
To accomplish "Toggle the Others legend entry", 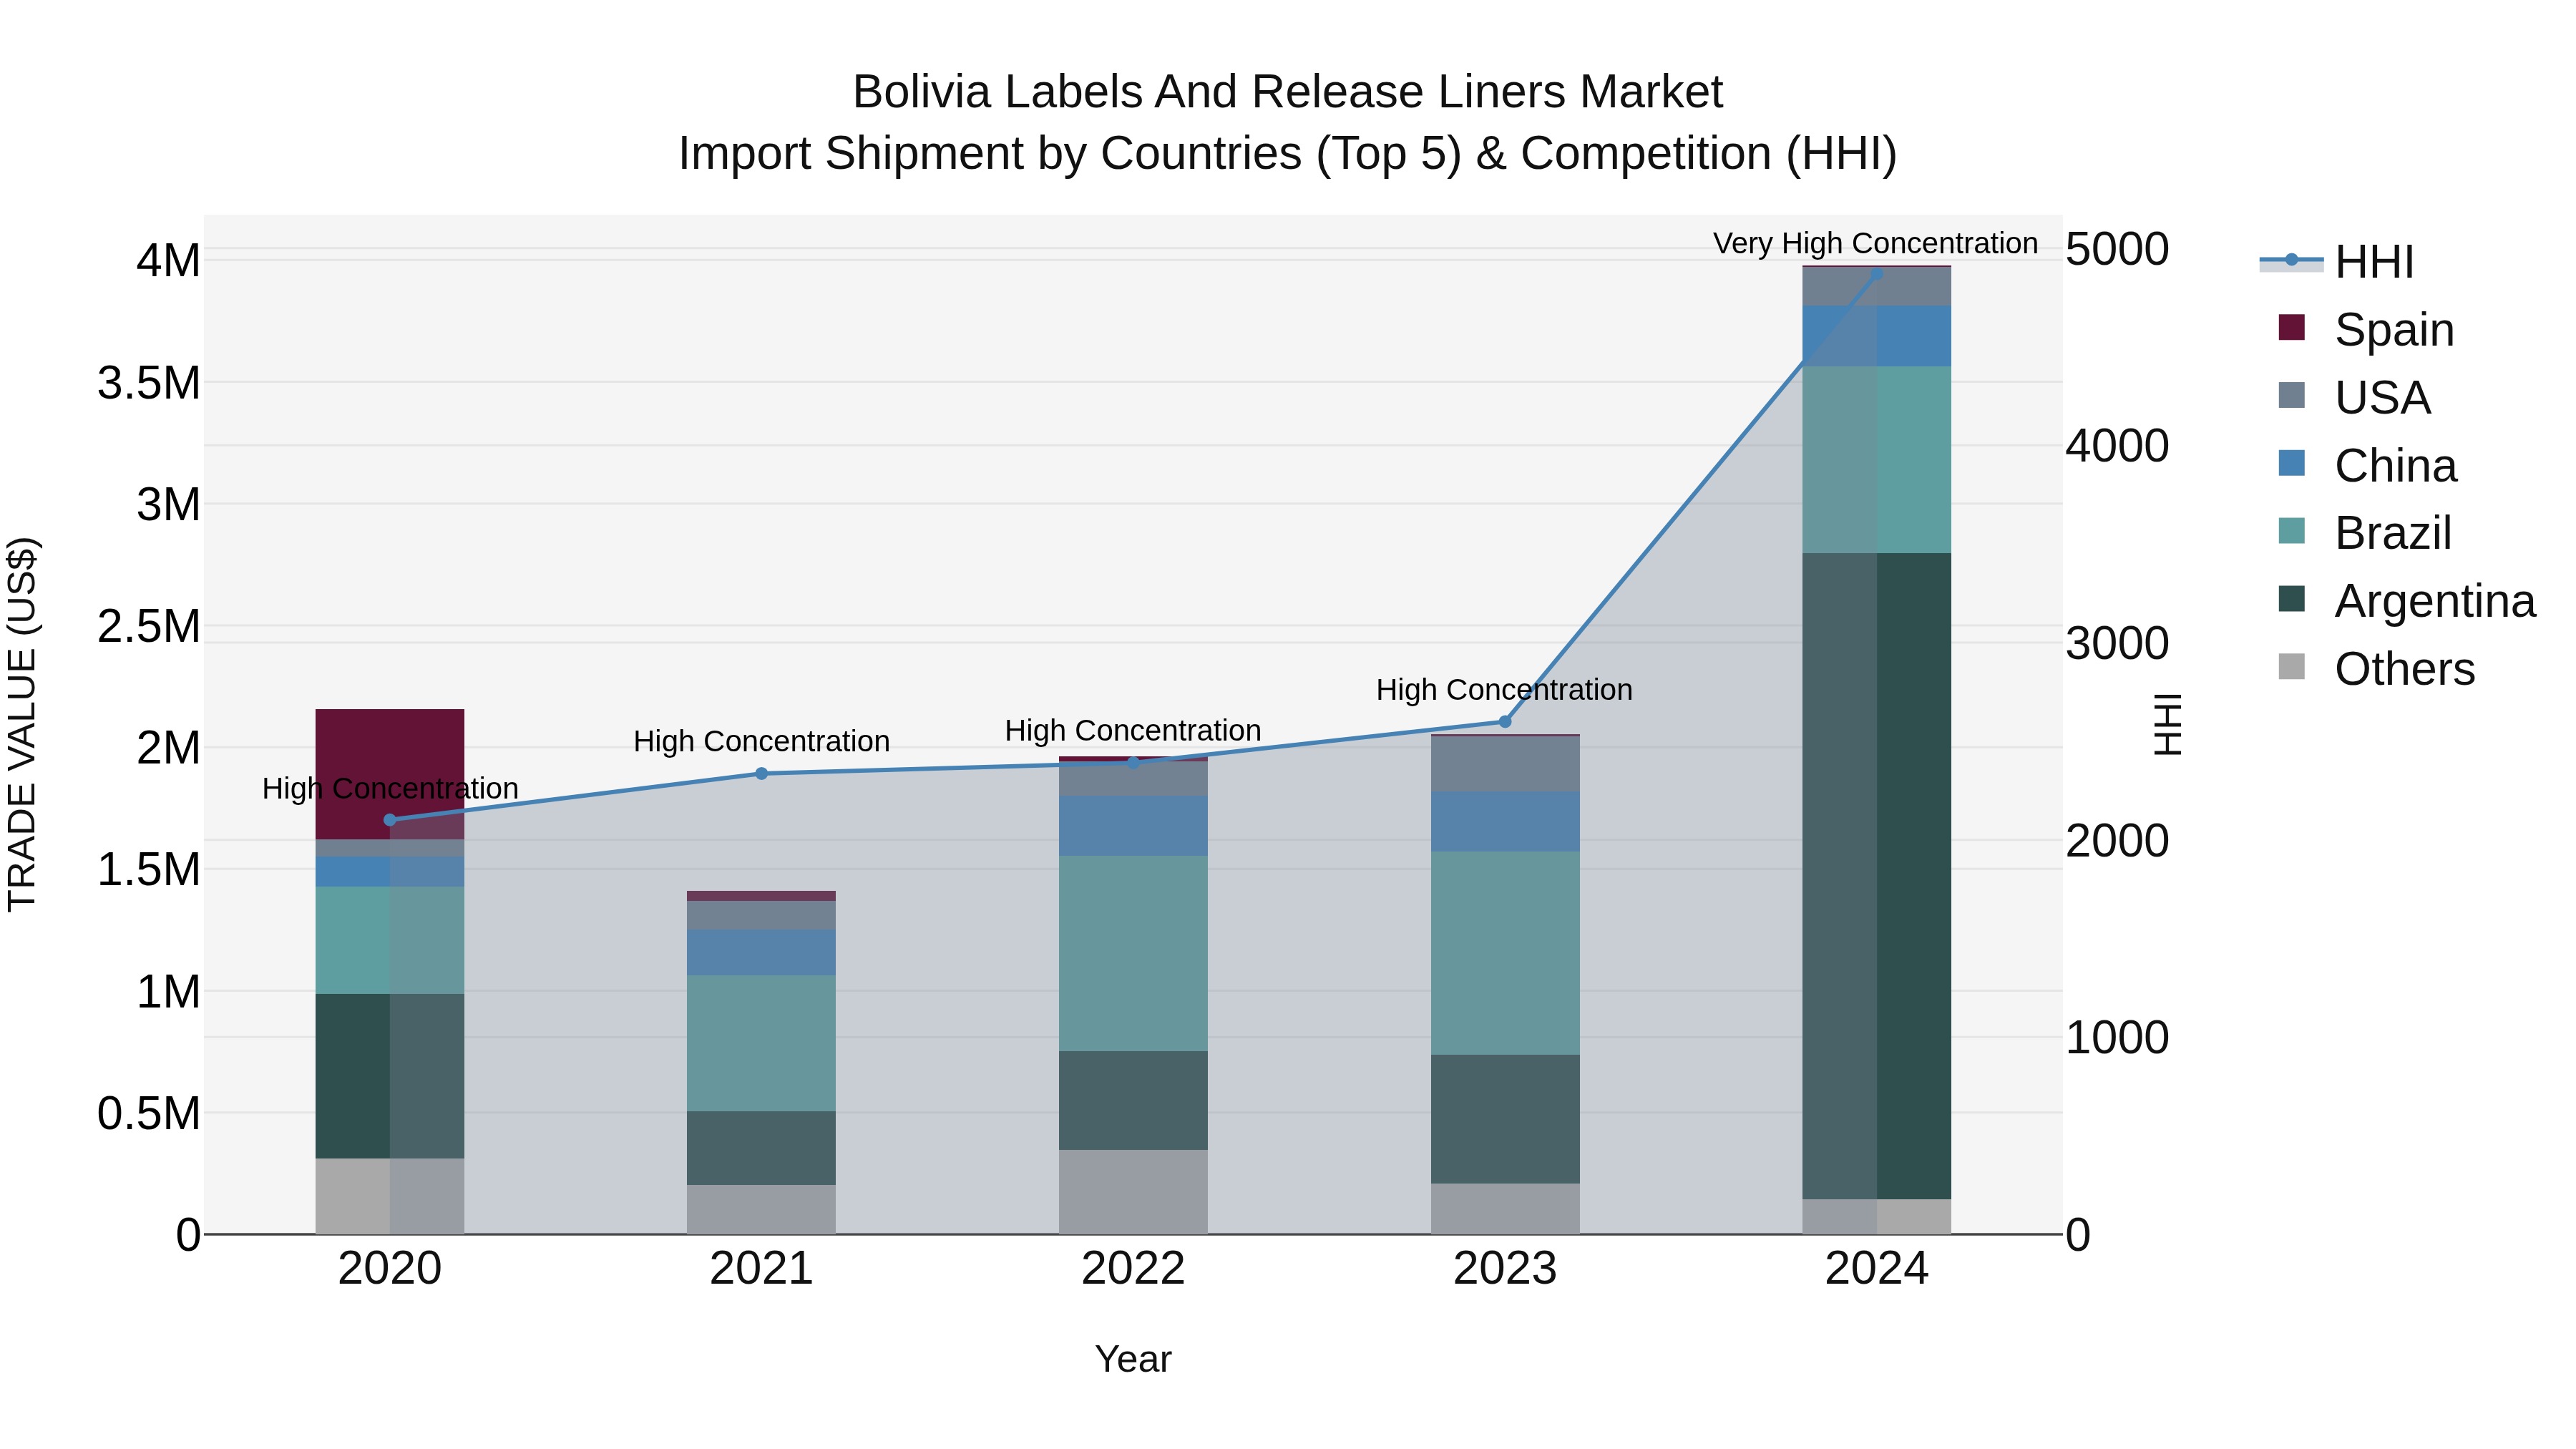I will coord(2376,668).
